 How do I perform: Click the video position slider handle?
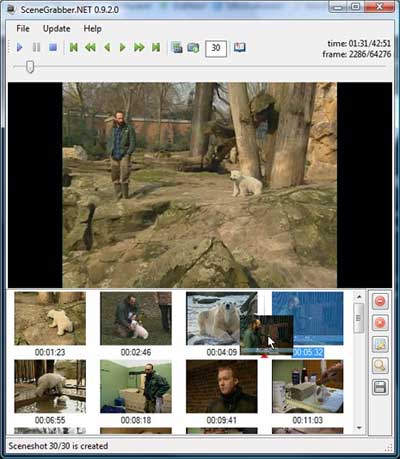(x=30, y=67)
